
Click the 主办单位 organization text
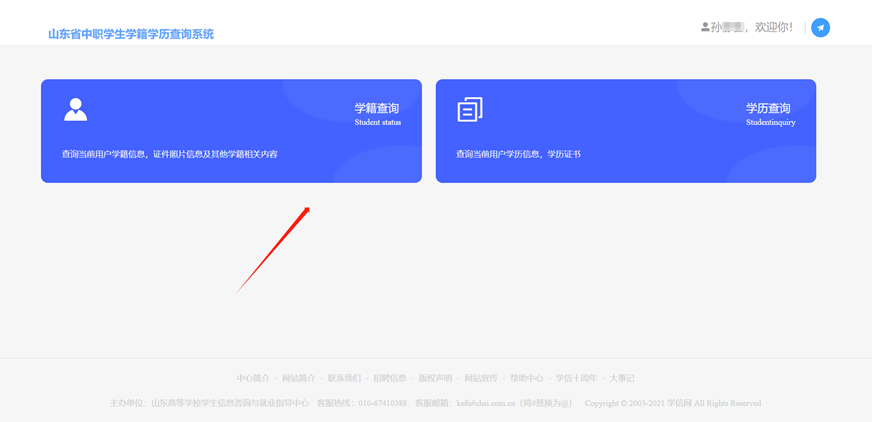pyautogui.click(x=209, y=403)
